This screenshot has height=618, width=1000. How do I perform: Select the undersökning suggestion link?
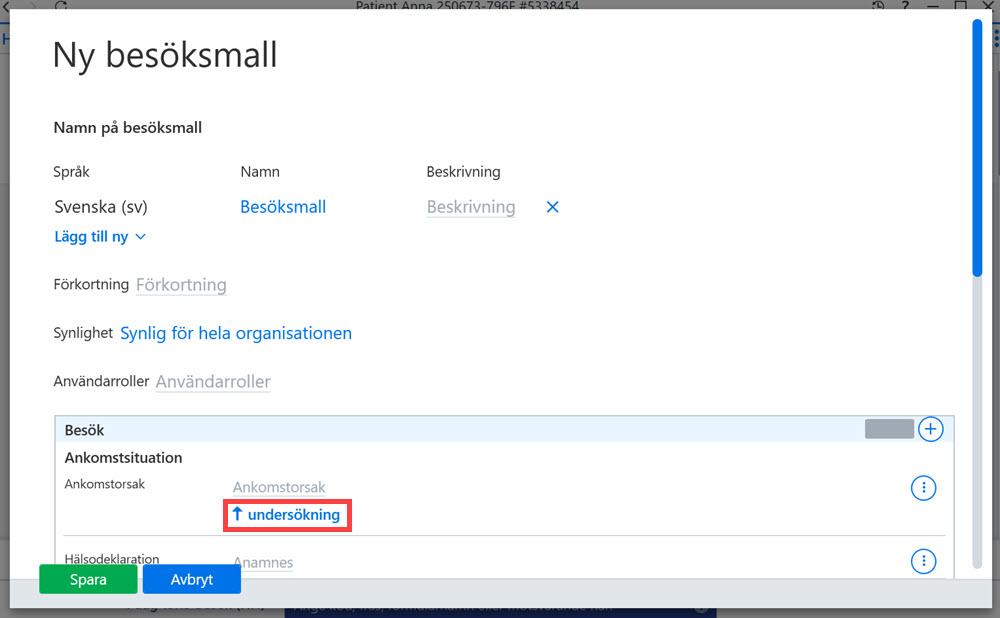point(293,515)
